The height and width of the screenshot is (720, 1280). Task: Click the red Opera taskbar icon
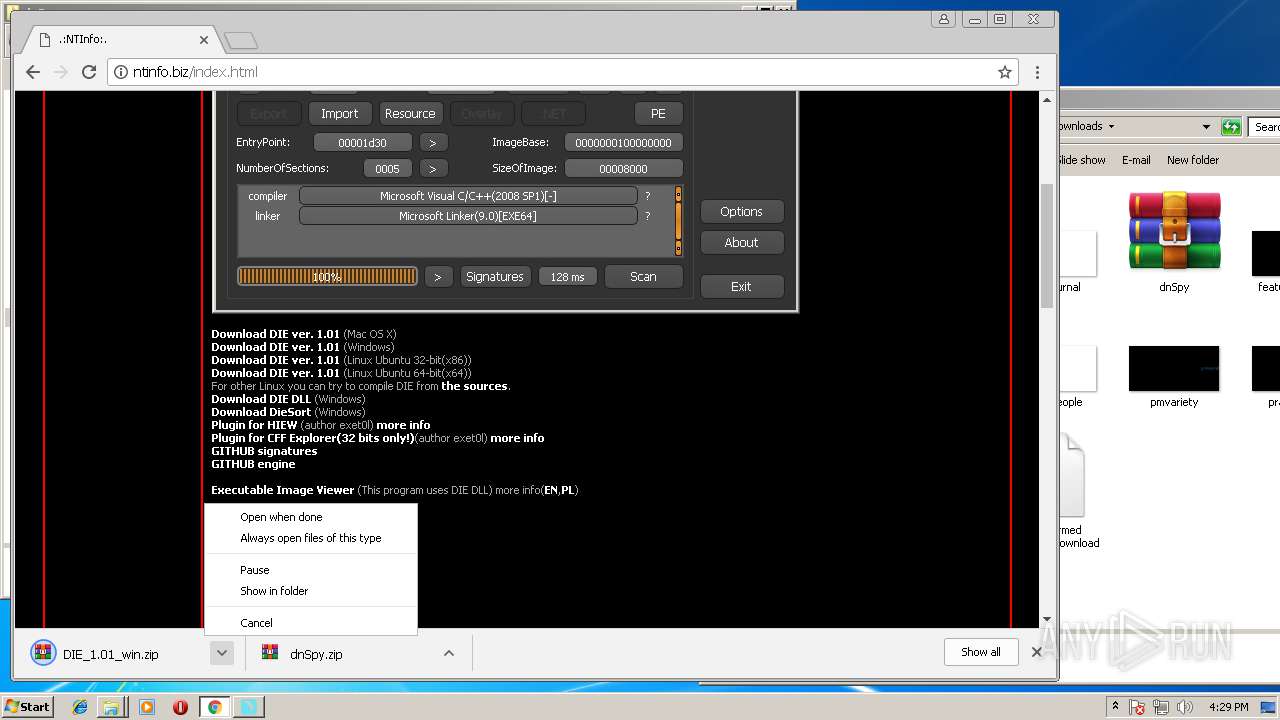click(x=180, y=707)
